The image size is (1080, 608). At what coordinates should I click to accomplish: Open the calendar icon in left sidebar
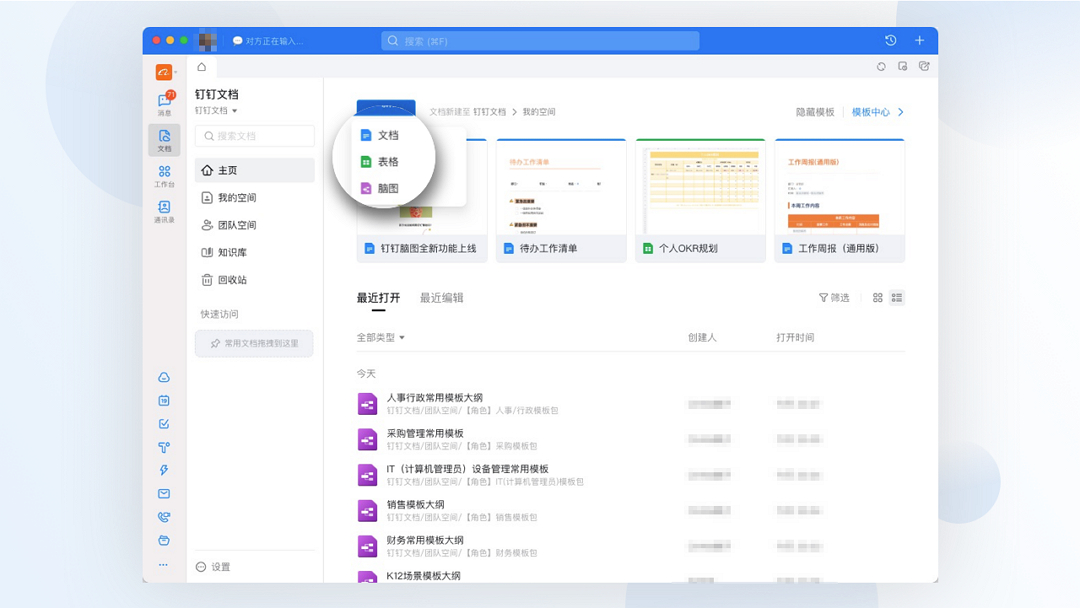(164, 400)
